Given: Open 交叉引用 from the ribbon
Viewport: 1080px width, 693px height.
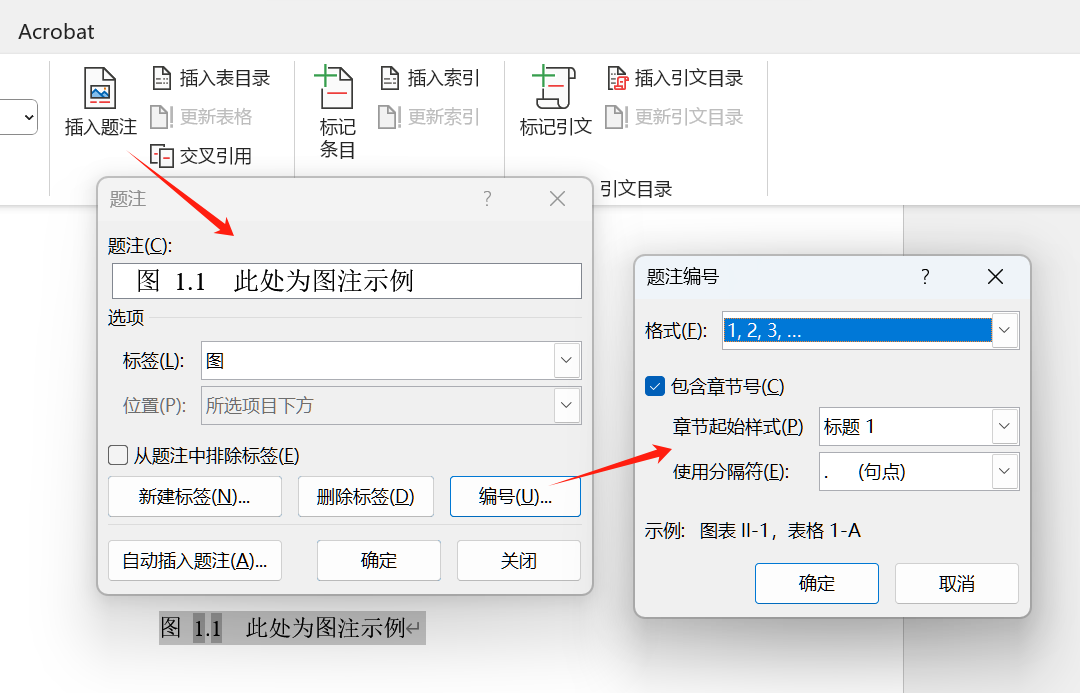Looking at the screenshot, I should point(201,156).
